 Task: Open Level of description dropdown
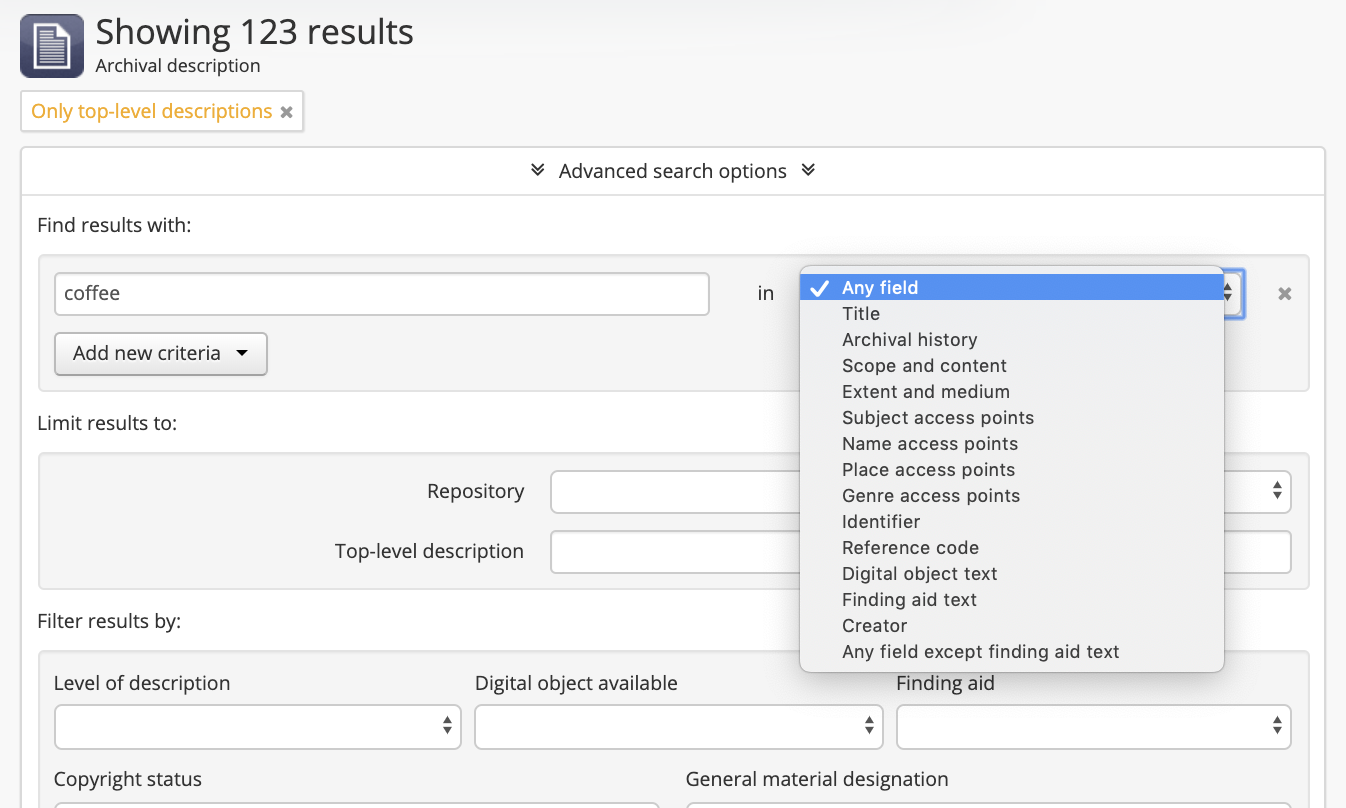point(258,727)
